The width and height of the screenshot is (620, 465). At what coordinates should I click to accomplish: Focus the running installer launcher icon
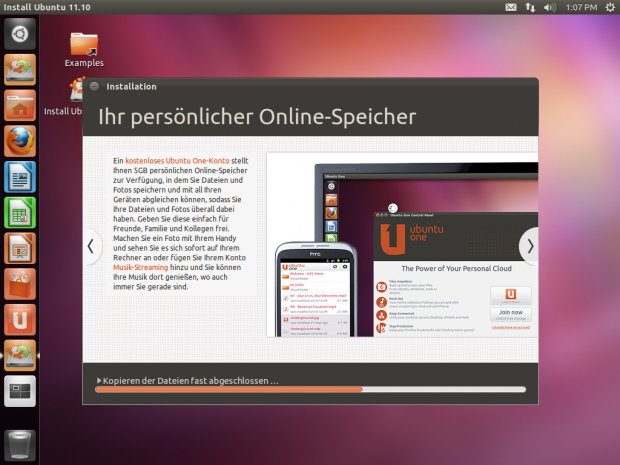point(20,355)
